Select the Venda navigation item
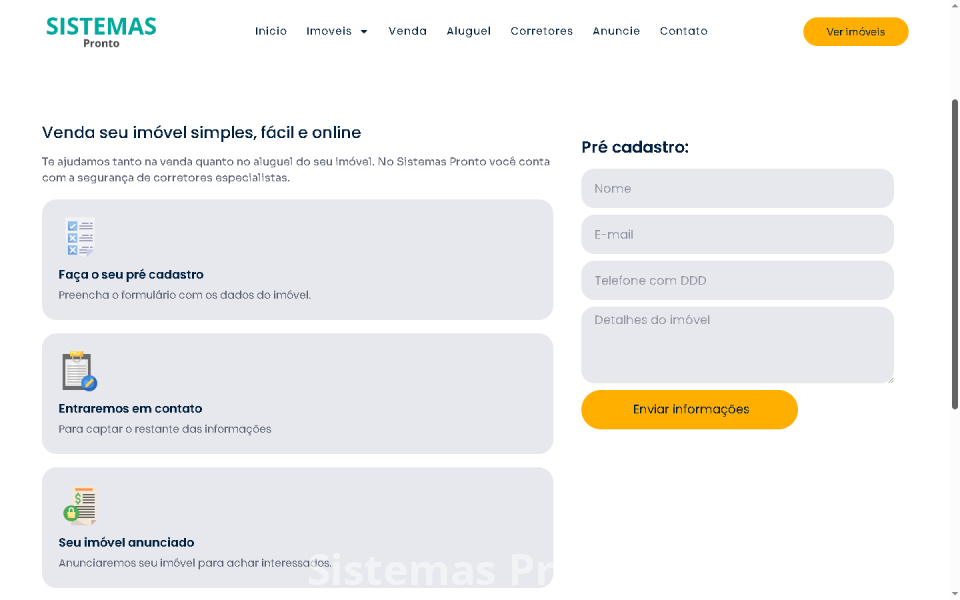 point(407,31)
